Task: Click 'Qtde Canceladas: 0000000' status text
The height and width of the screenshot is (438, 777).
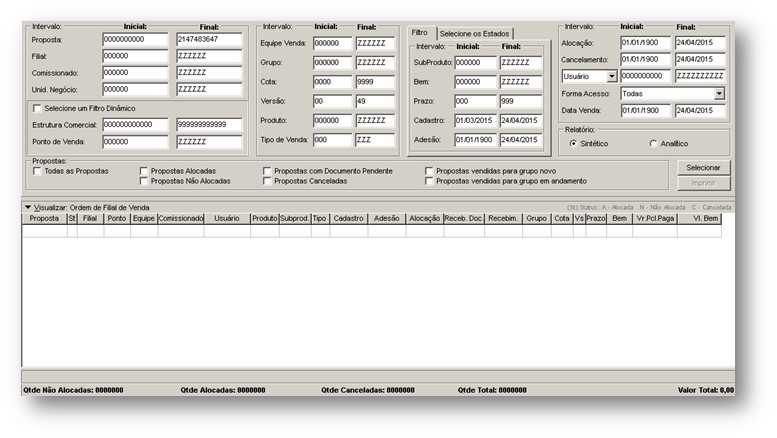Action: point(368,390)
